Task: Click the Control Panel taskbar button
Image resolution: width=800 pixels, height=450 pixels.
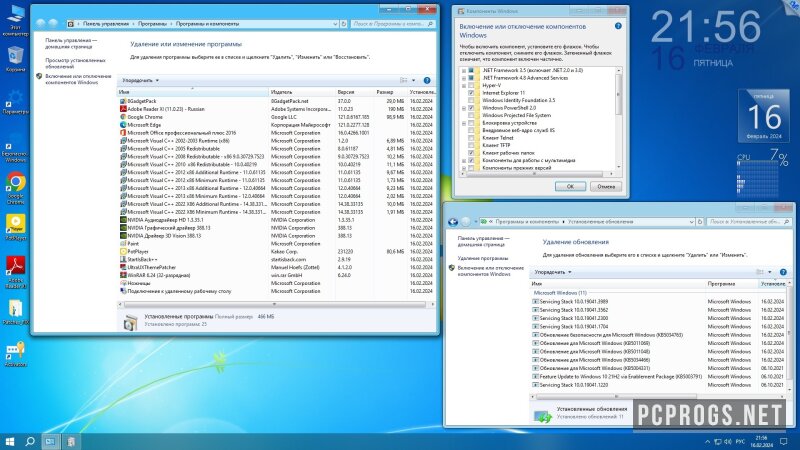Action: (x=50, y=441)
